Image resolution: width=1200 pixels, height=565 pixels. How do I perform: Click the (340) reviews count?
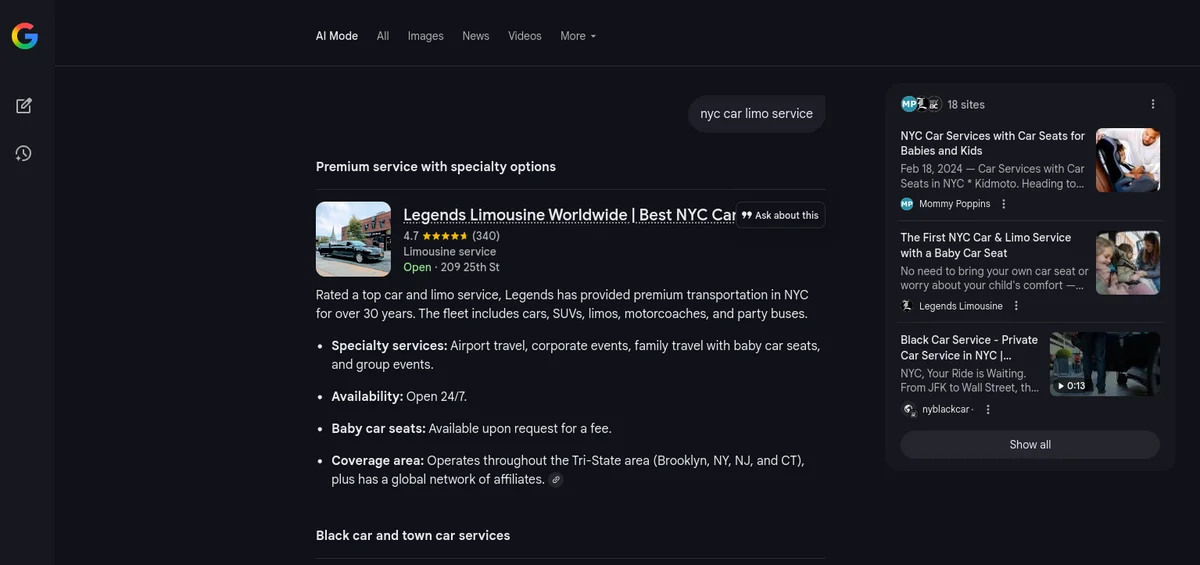[486, 236]
